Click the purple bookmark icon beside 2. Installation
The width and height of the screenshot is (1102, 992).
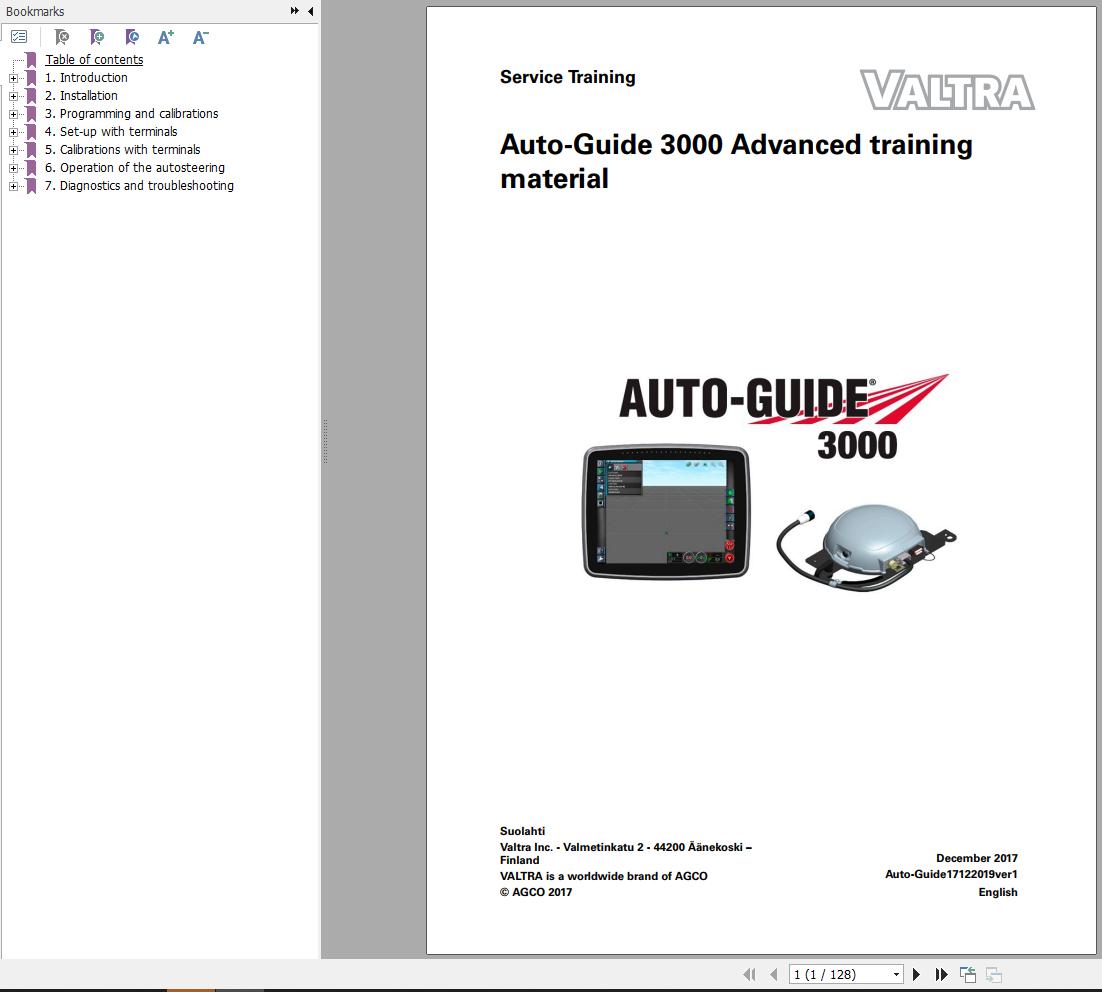coord(31,96)
